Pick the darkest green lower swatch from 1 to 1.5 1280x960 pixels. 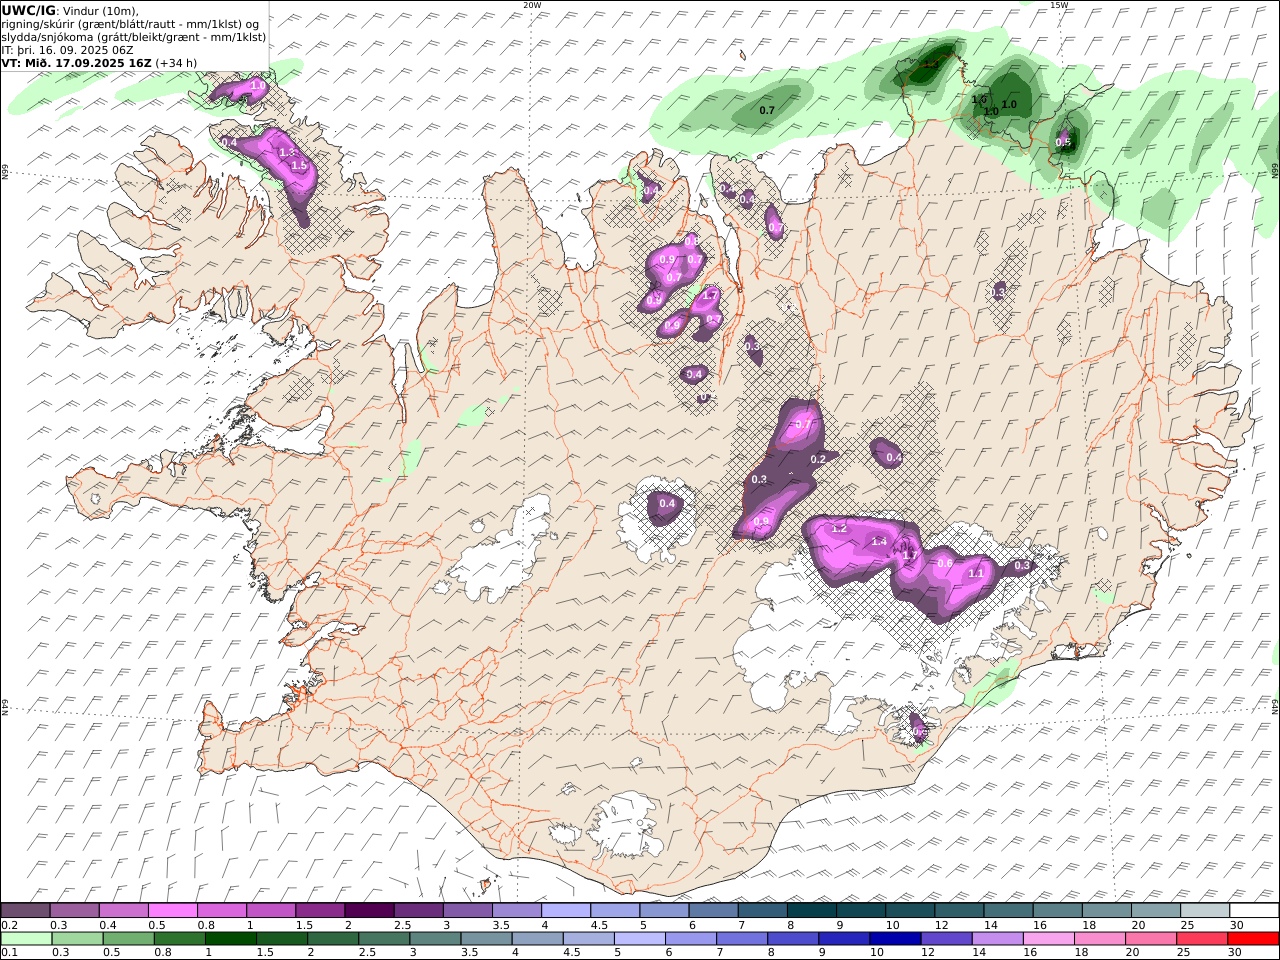click(230, 939)
